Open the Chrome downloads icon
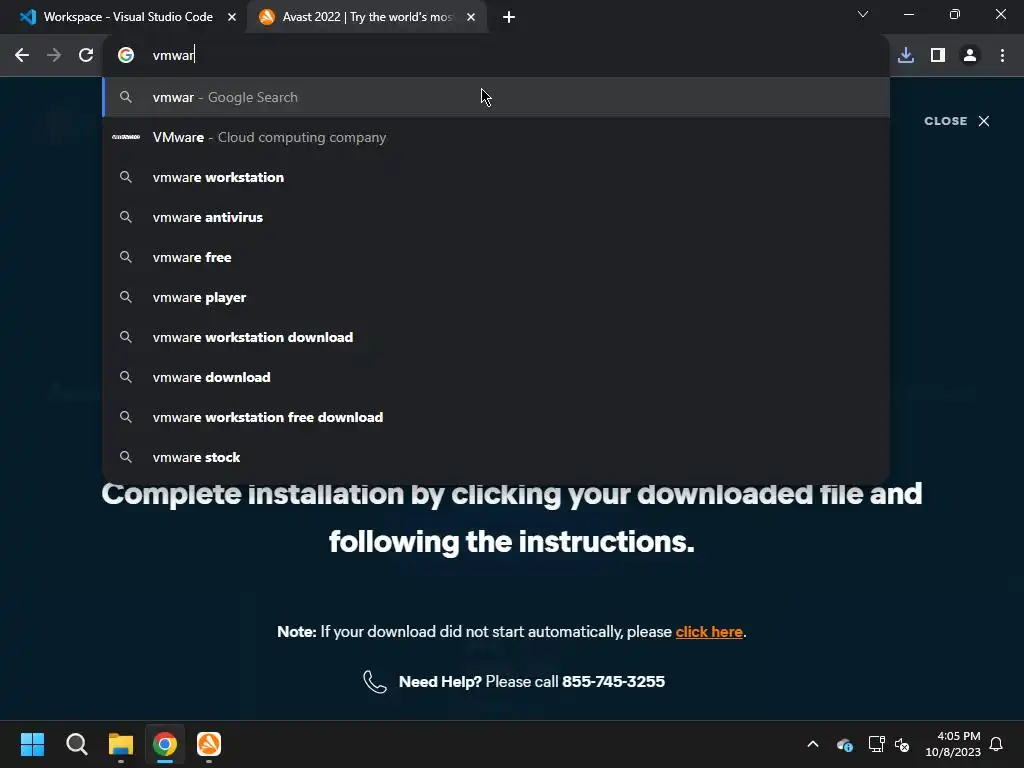 point(906,56)
